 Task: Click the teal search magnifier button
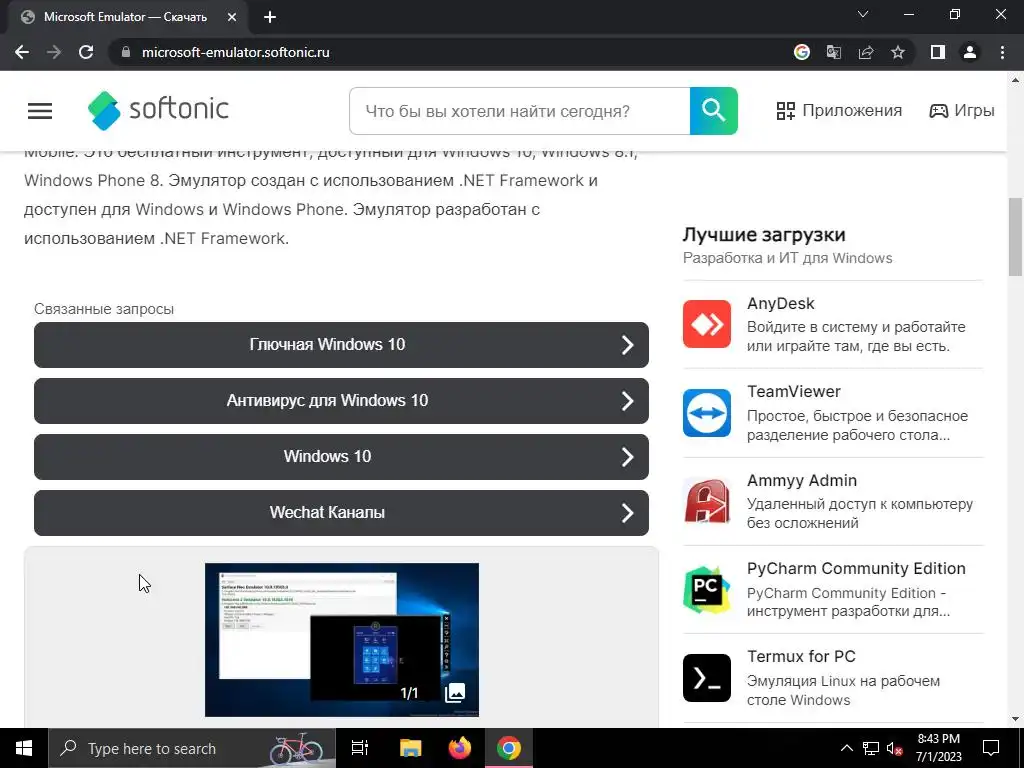(713, 111)
